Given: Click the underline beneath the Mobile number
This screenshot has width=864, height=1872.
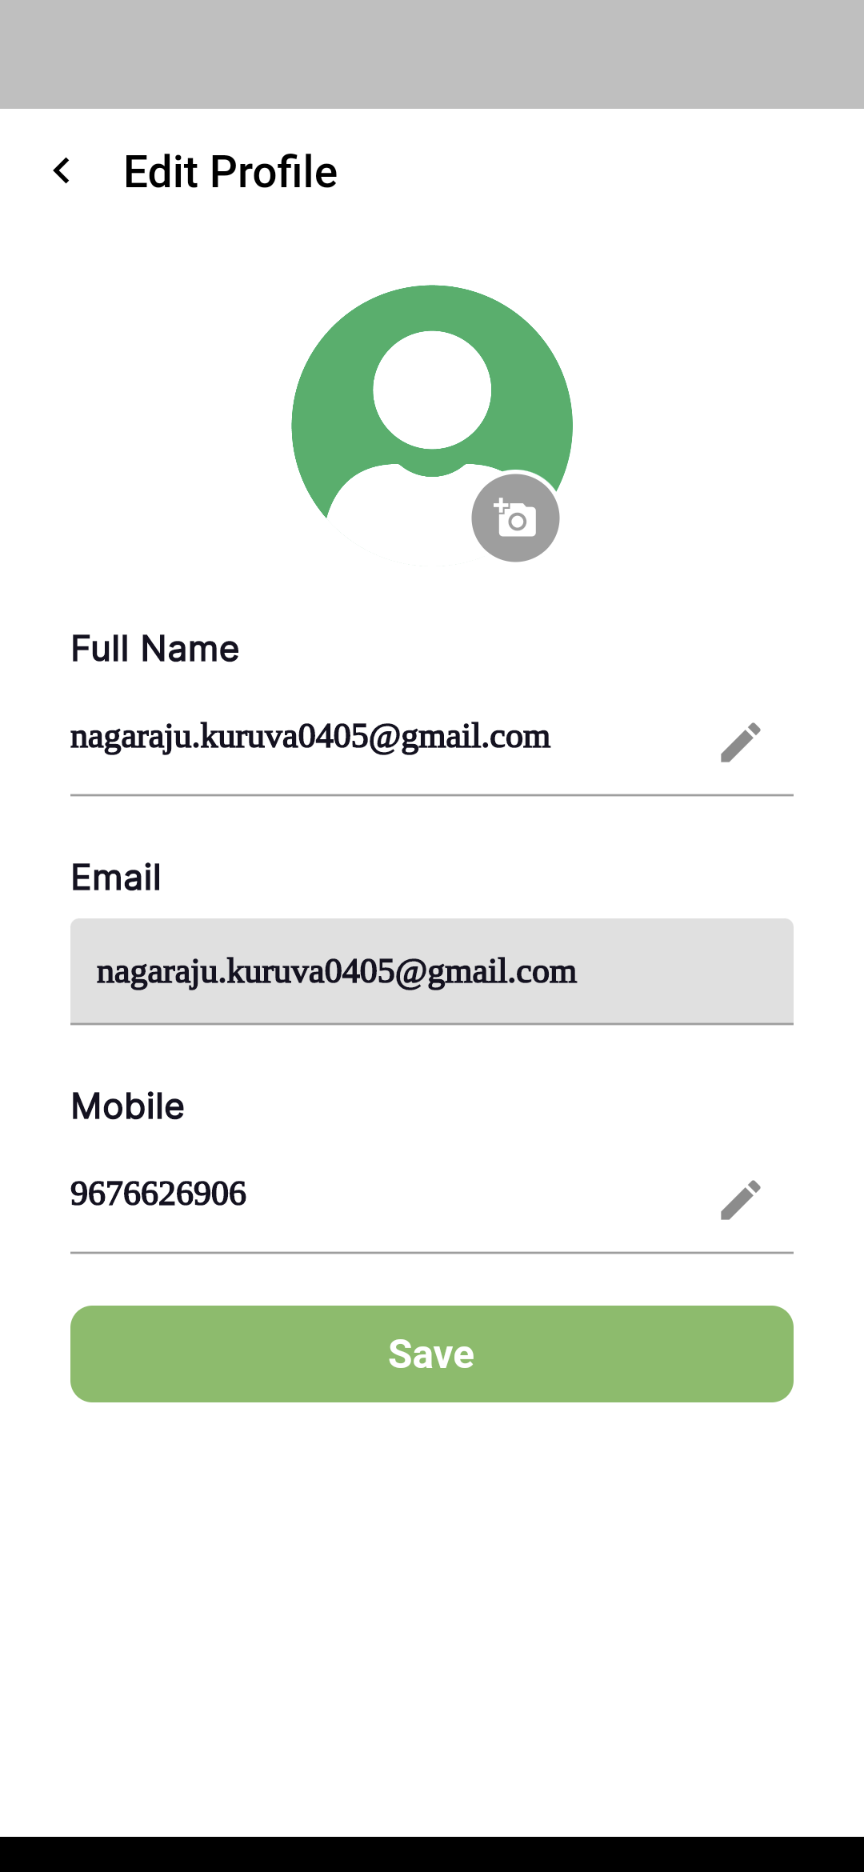Looking at the screenshot, I should [432, 1252].
